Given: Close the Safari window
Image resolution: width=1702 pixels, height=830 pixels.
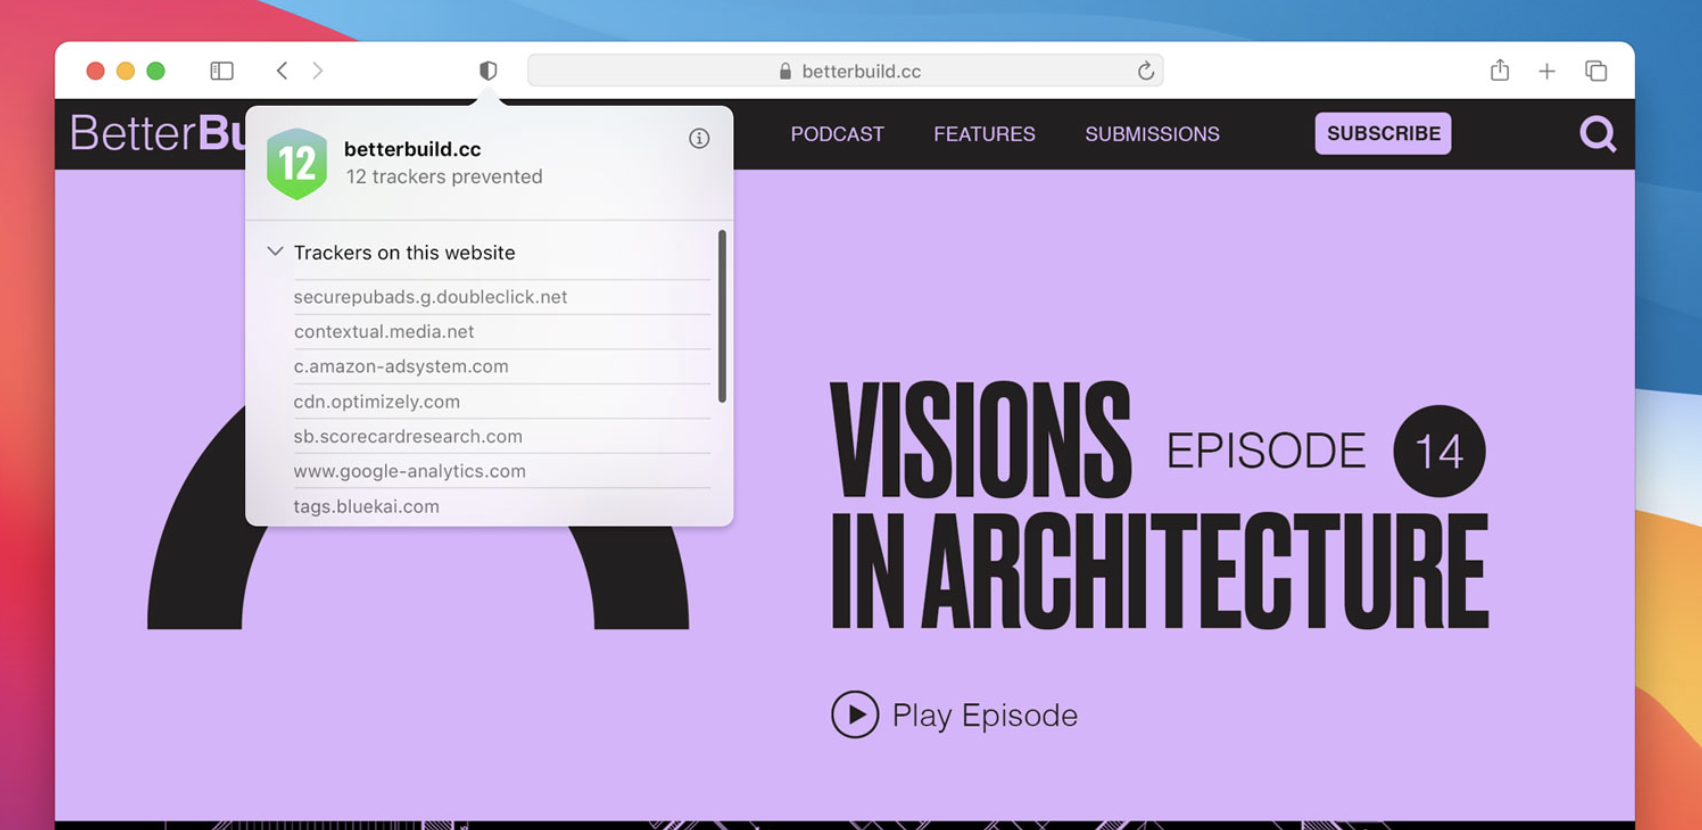Looking at the screenshot, I should (96, 71).
